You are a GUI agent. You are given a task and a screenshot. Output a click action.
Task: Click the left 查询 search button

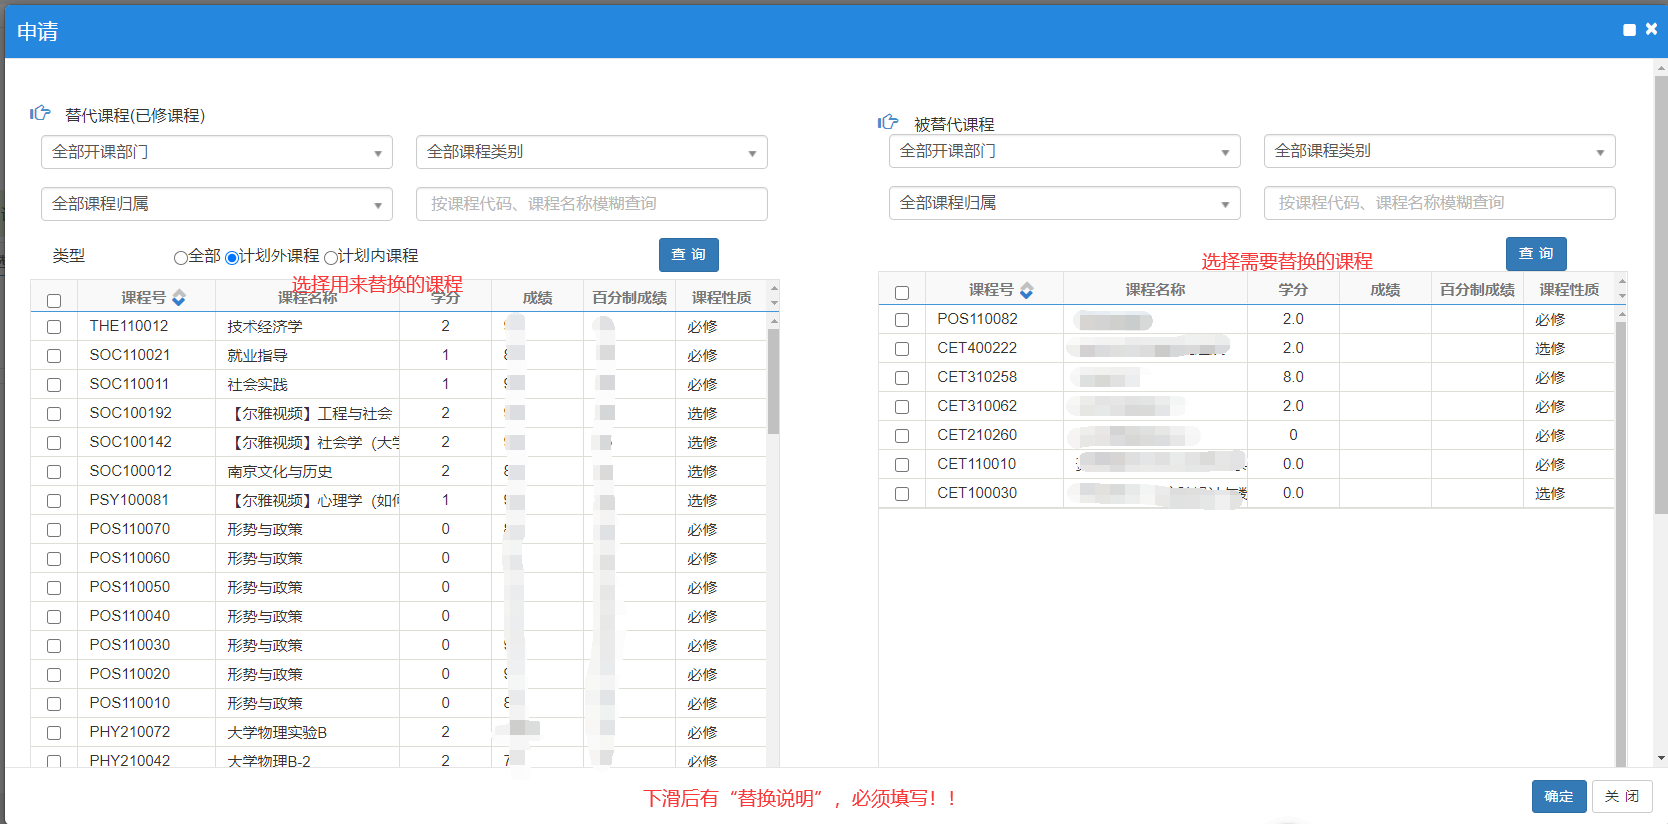click(688, 255)
